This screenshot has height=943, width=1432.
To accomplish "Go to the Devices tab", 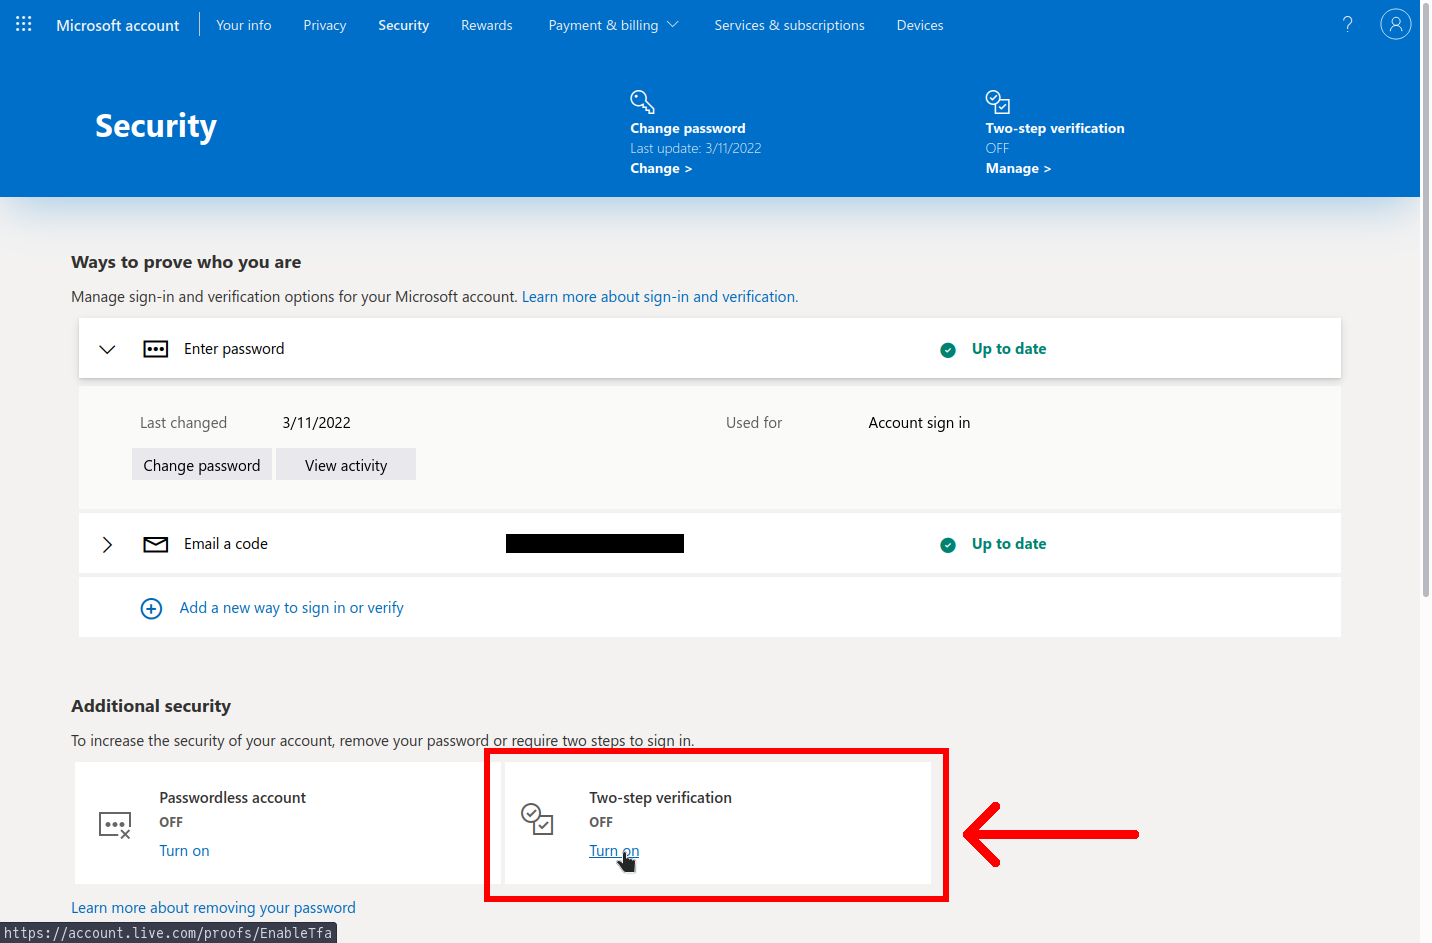I will (920, 25).
